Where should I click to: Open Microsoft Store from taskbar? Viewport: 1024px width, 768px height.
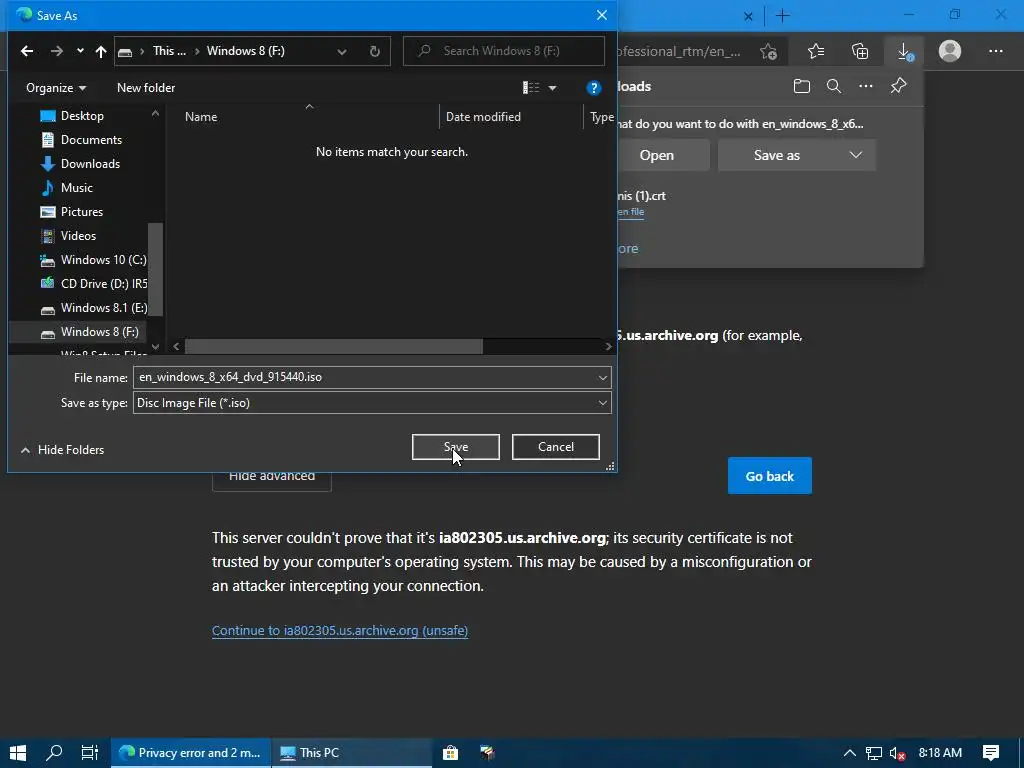coord(450,753)
